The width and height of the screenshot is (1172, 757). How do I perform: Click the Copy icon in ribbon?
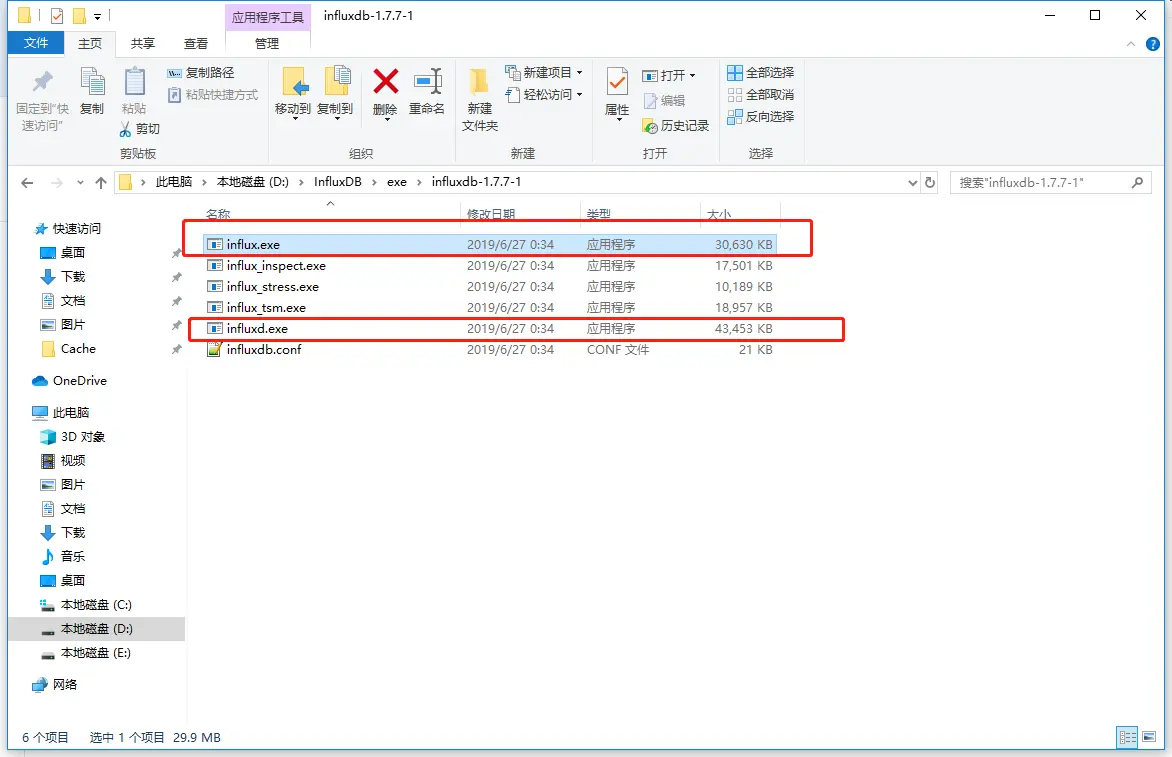point(93,82)
